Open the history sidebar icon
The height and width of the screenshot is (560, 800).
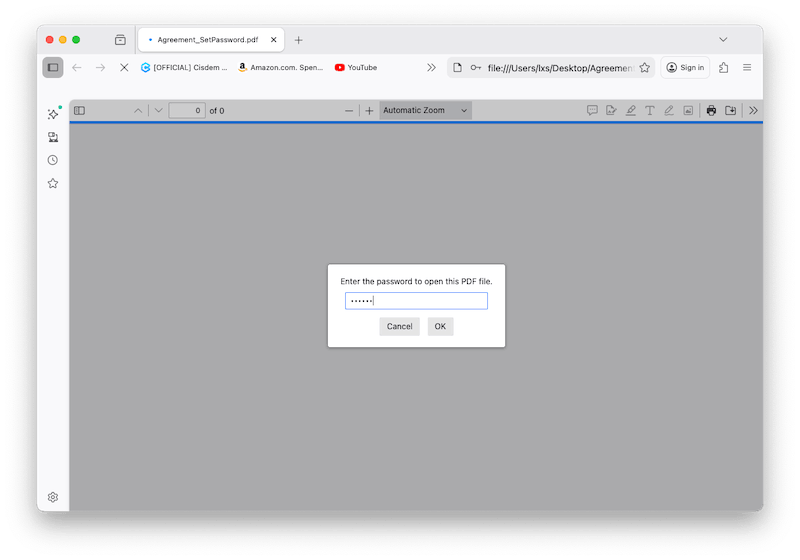tap(53, 160)
